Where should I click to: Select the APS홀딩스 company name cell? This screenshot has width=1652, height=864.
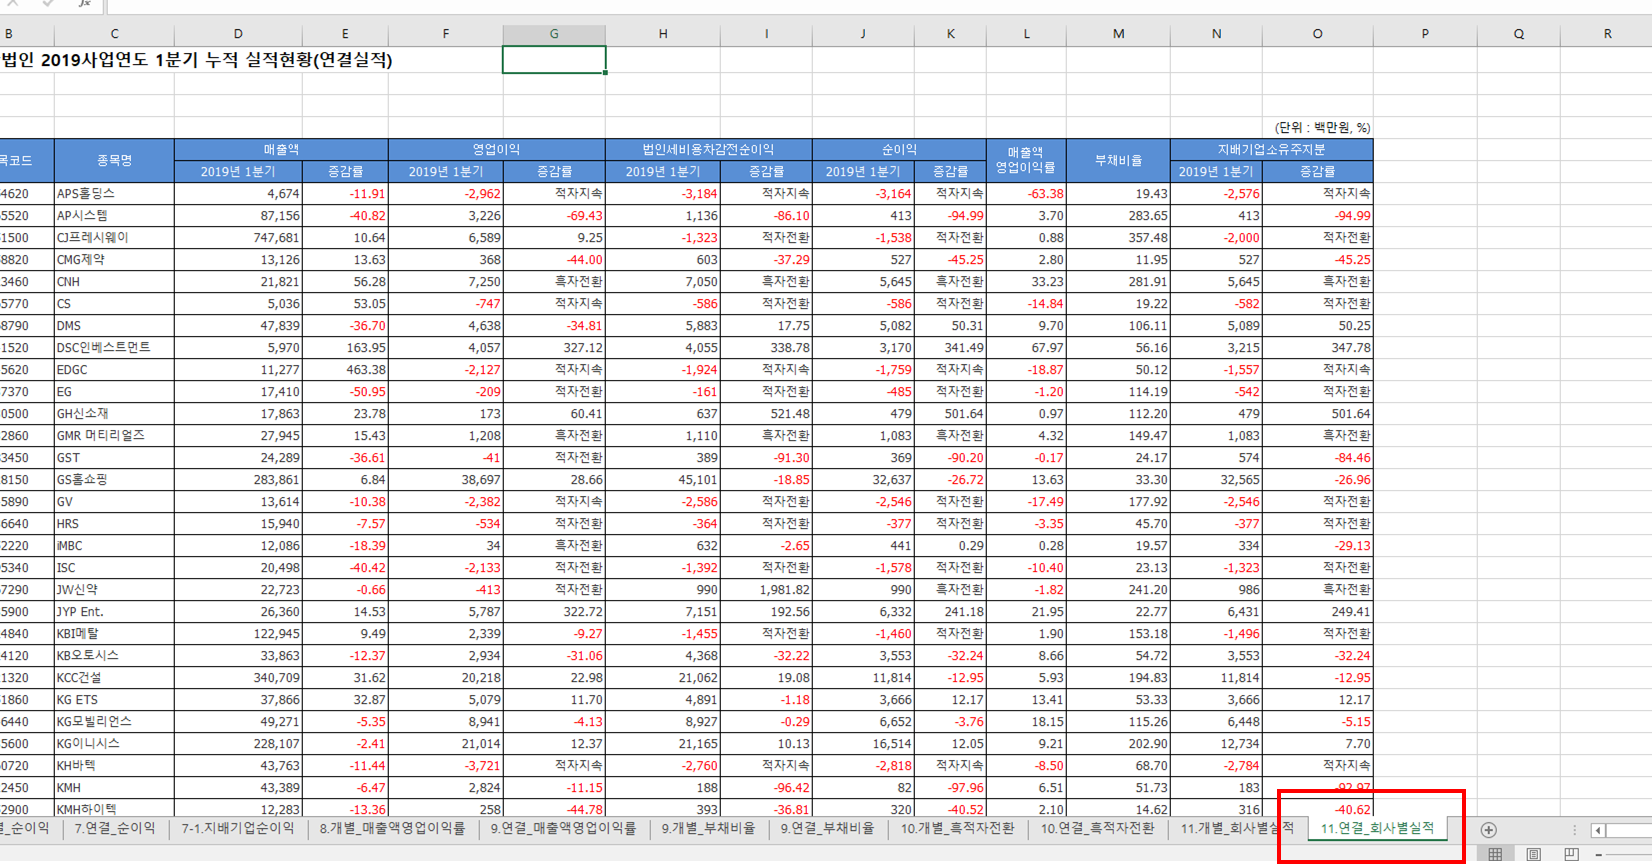click(114, 193)
